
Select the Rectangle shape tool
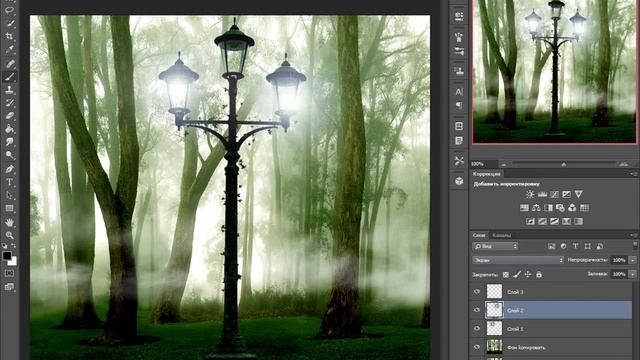pyautogui.click(x=9, y=208)
